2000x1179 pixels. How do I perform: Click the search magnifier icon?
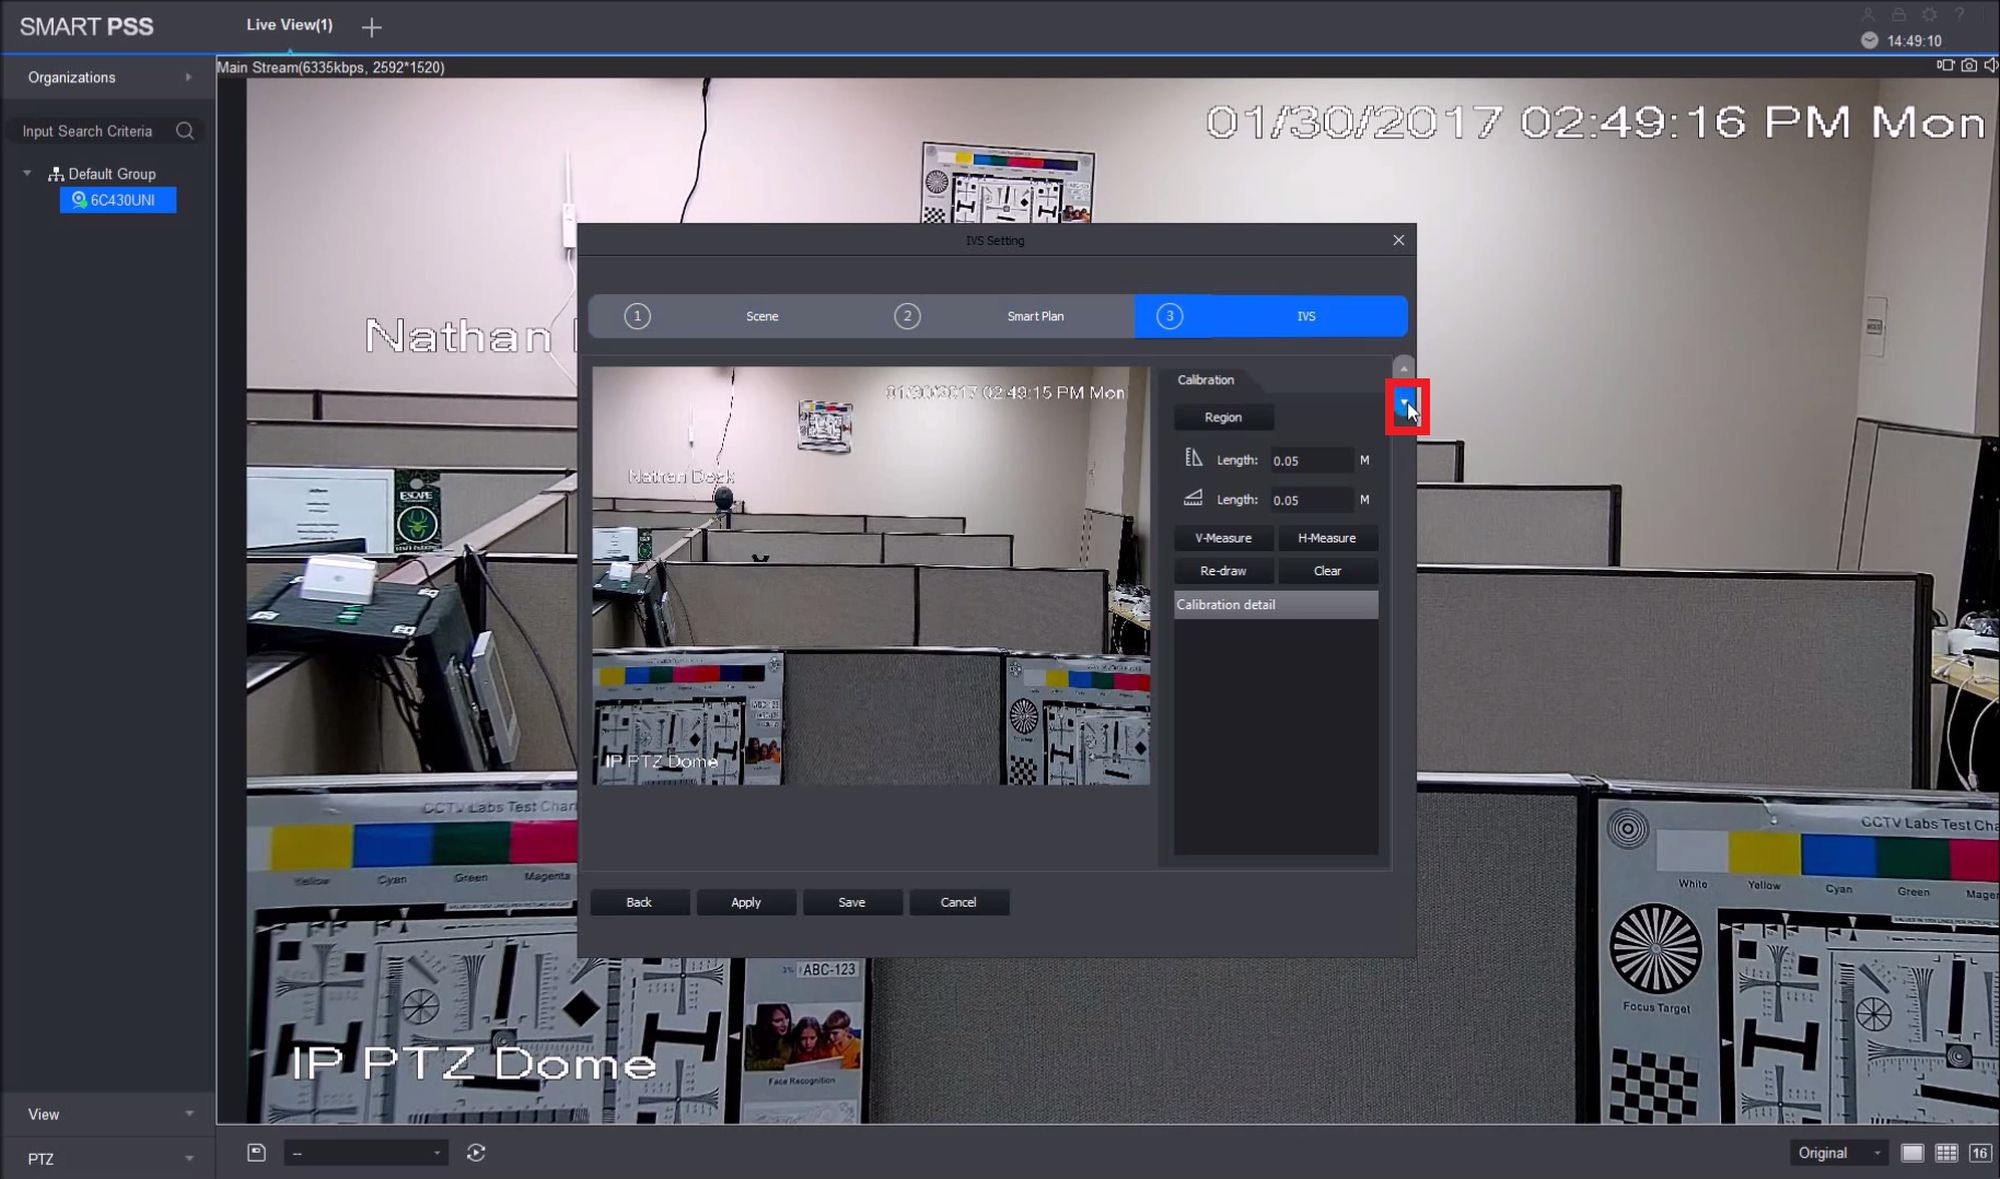click(185, 131)
